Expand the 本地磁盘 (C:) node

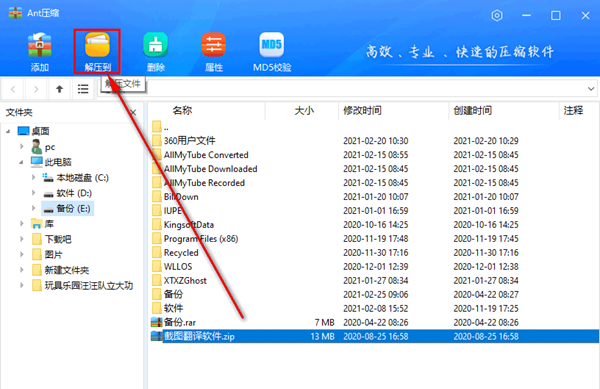click(33, 177)
